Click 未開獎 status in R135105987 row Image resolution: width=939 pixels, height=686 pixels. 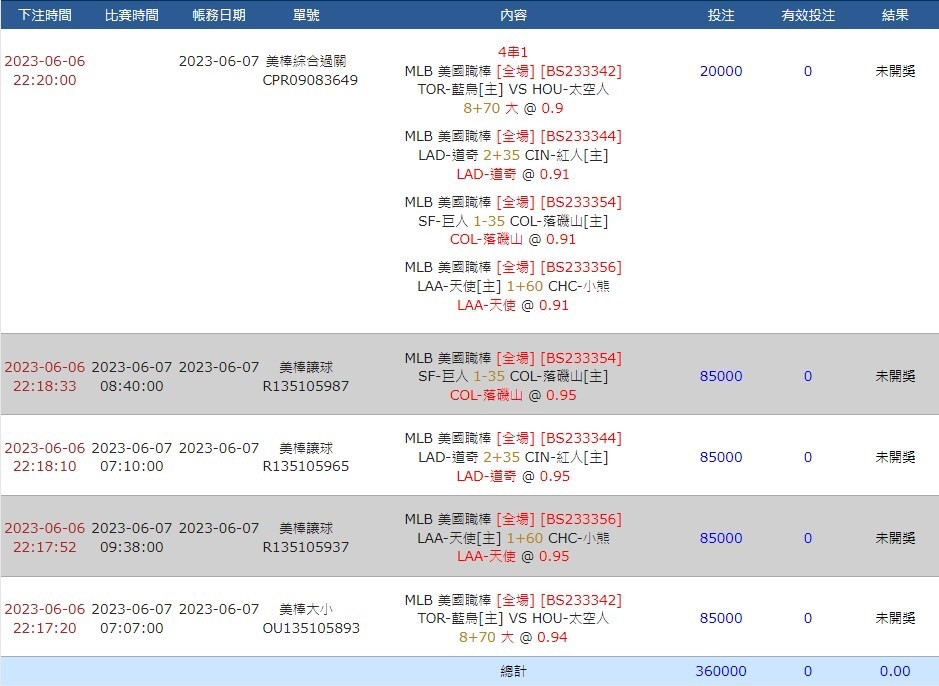click(895, 377)
